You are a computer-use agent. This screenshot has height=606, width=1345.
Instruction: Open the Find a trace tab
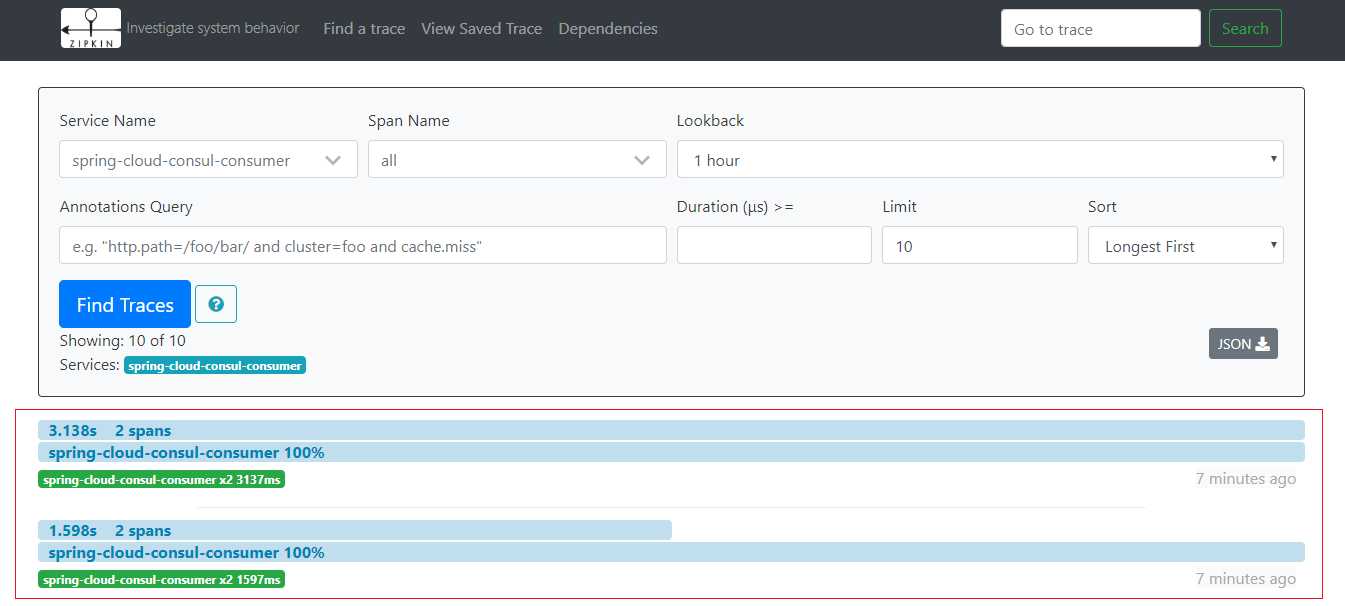coord(364,29)
